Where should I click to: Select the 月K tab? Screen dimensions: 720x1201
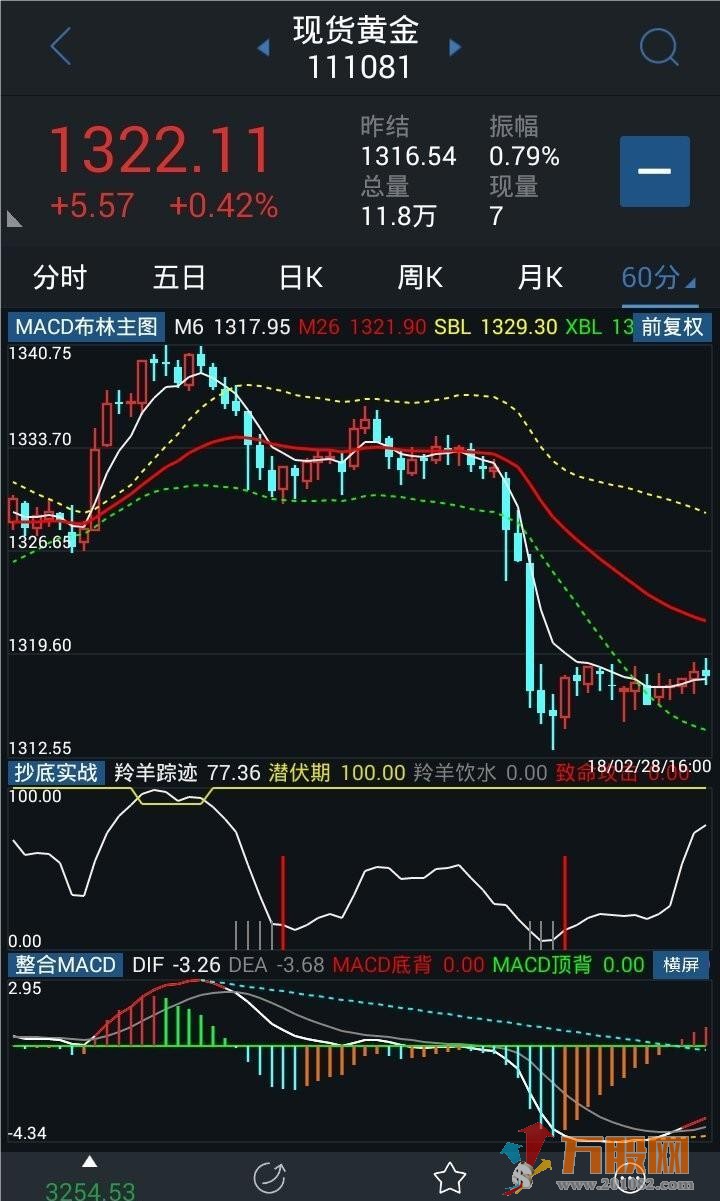[540, 277]
